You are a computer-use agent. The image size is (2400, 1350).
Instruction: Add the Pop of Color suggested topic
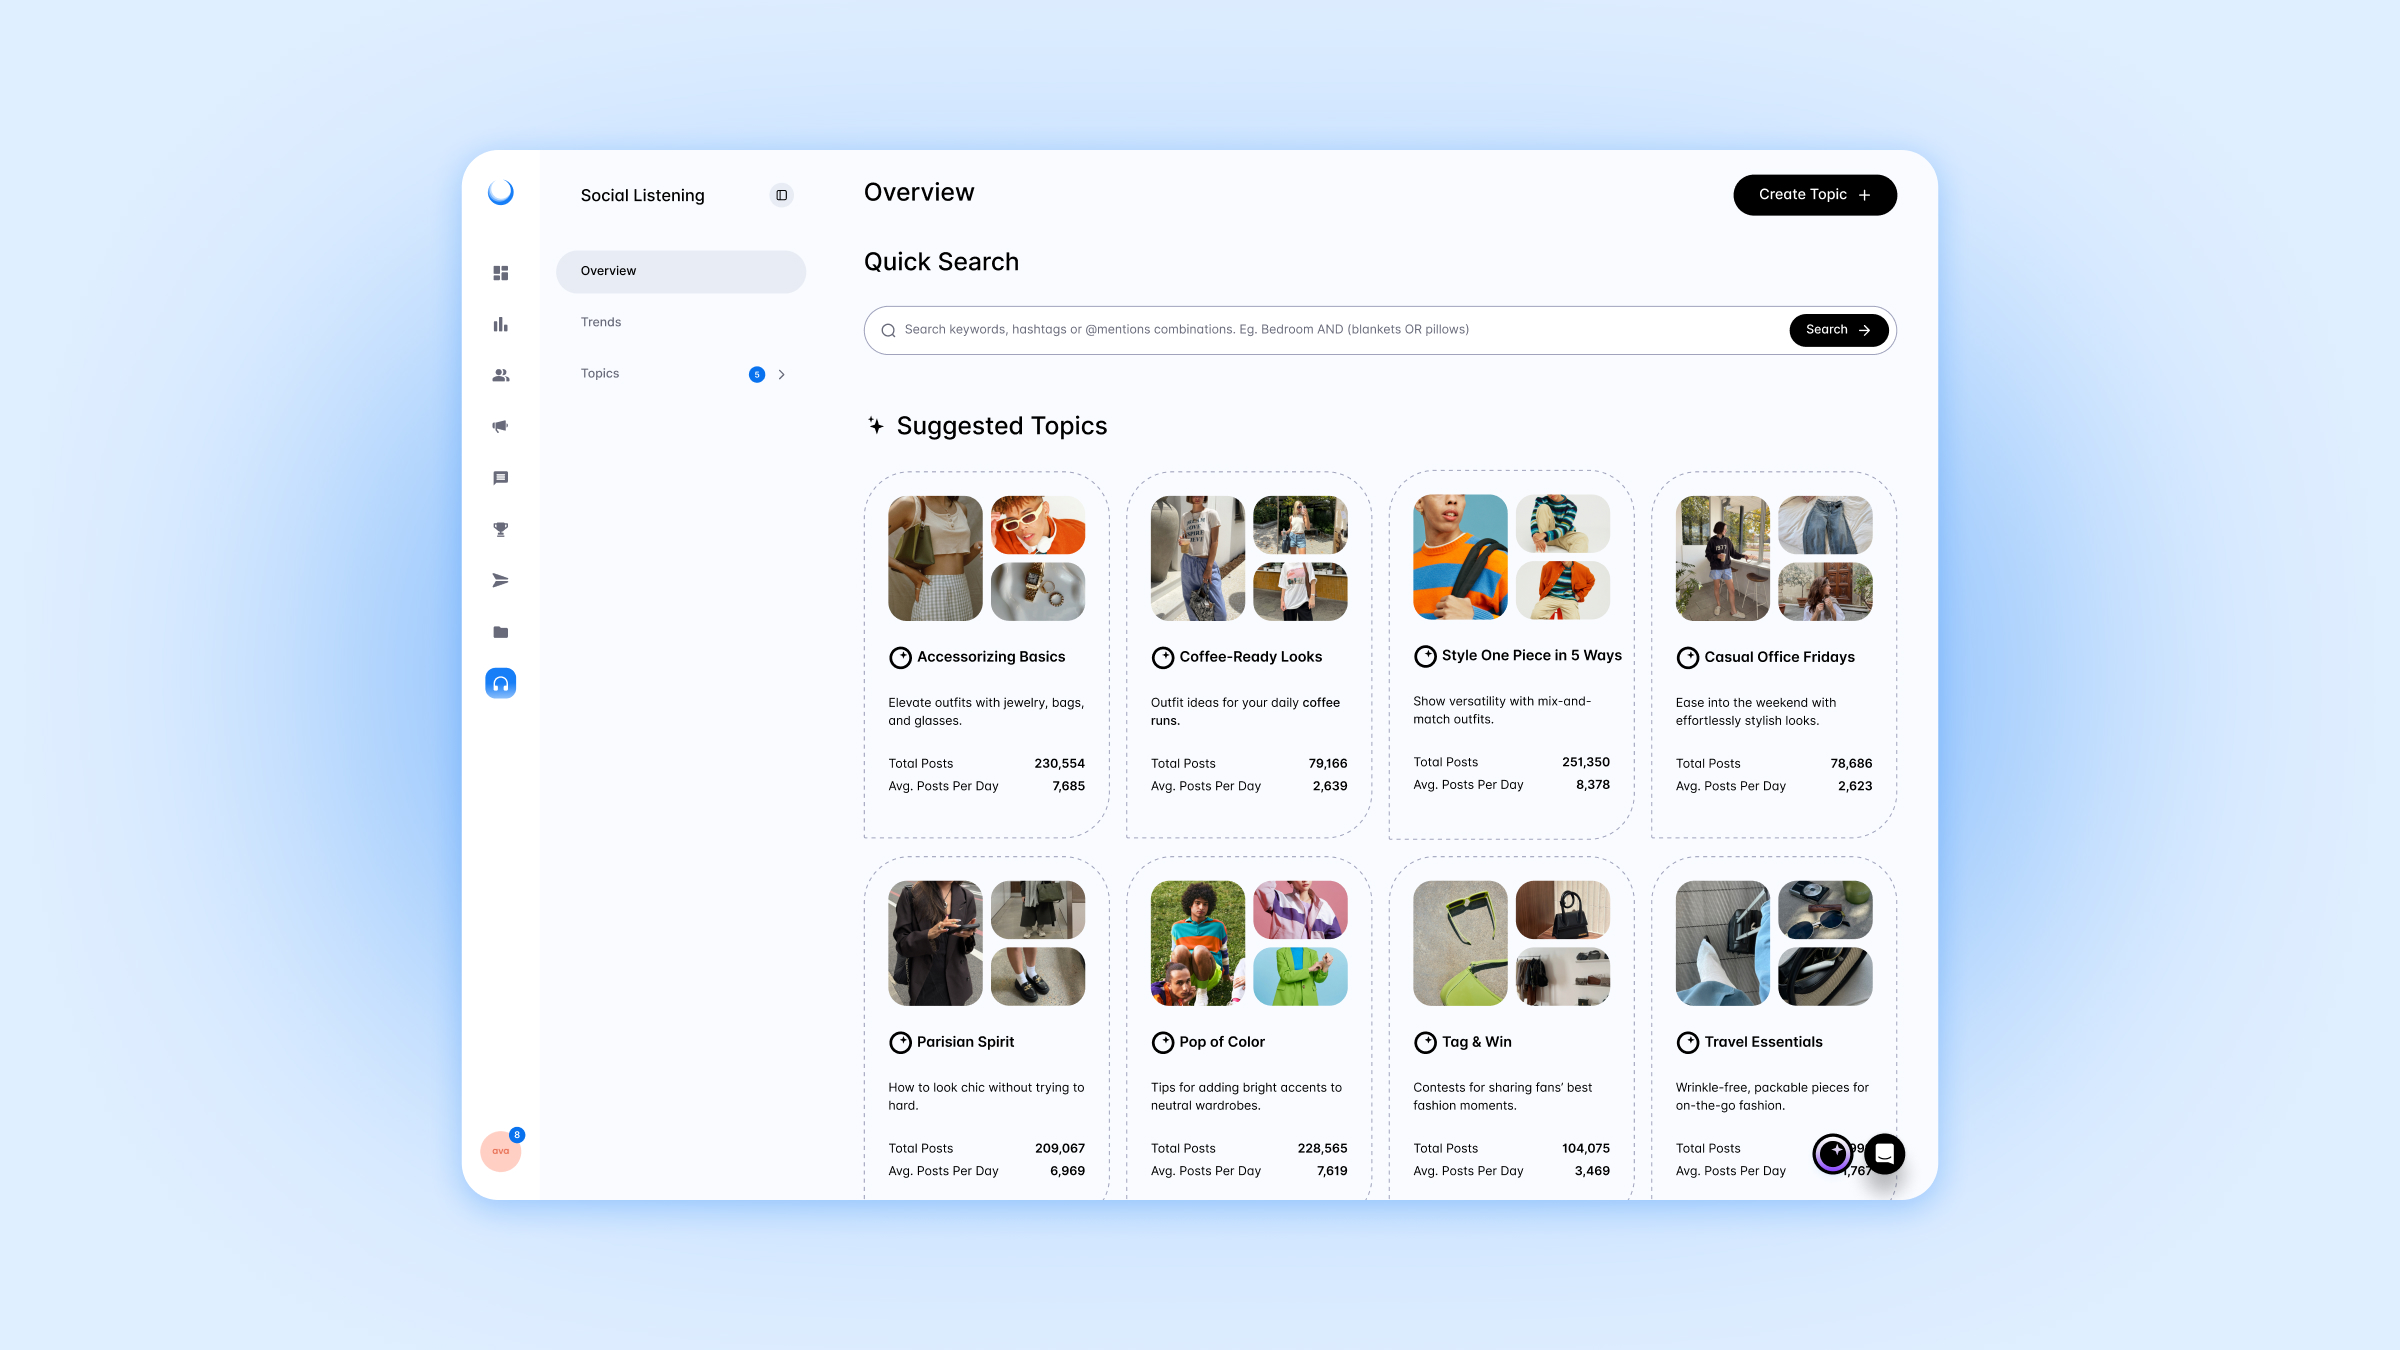click(x=1162, y=1042)
